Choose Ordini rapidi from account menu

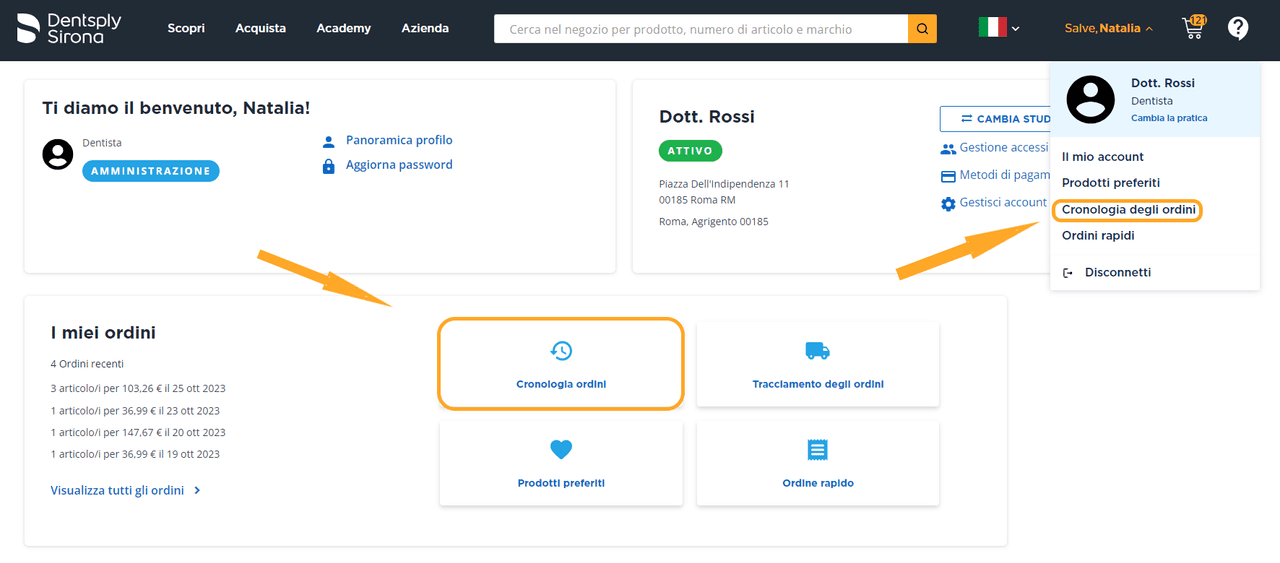click(x=1098, y=236)
